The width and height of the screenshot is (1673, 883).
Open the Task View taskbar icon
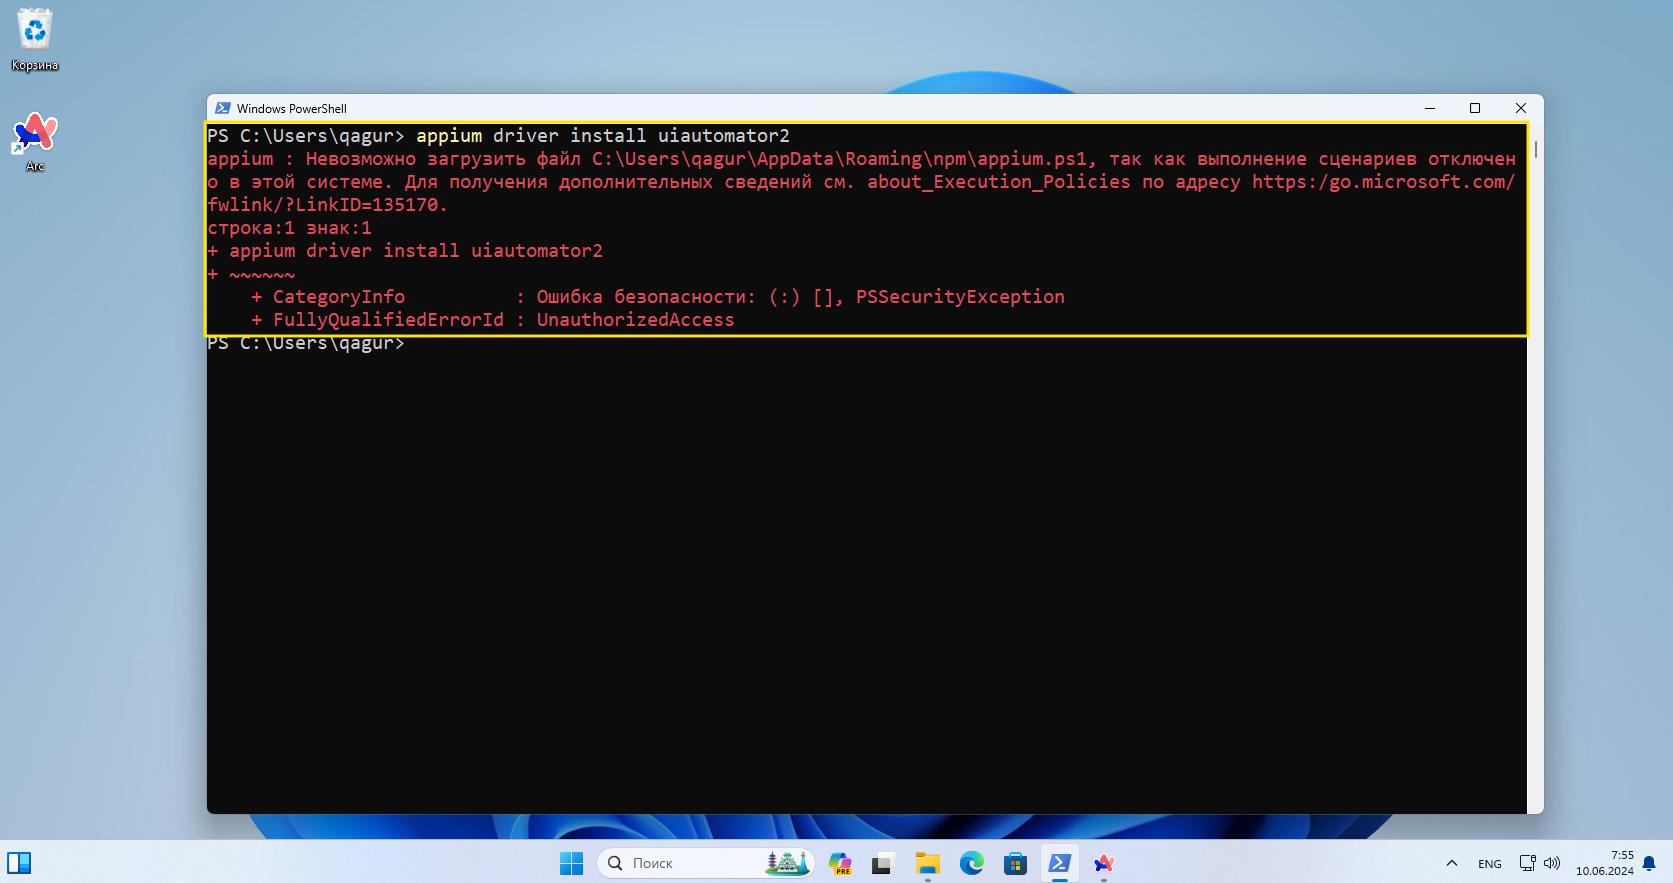coord(882,863)
